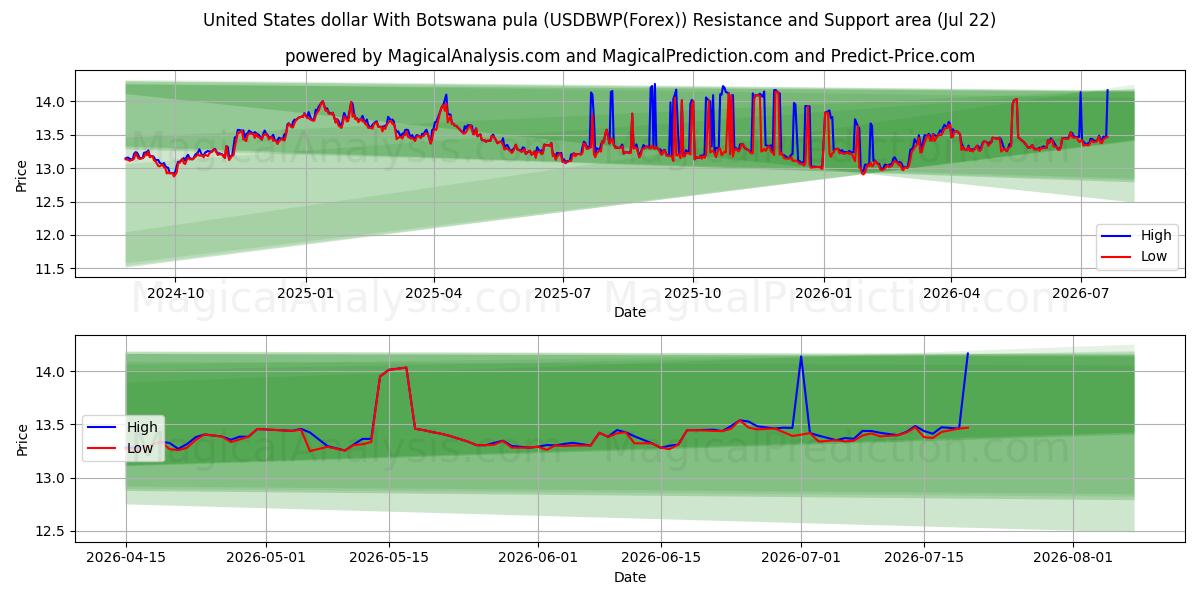Click the bottom chart's 'Date' axis label
The width and height of the screenshot is (1200, 600).
(x=630, y=577)
